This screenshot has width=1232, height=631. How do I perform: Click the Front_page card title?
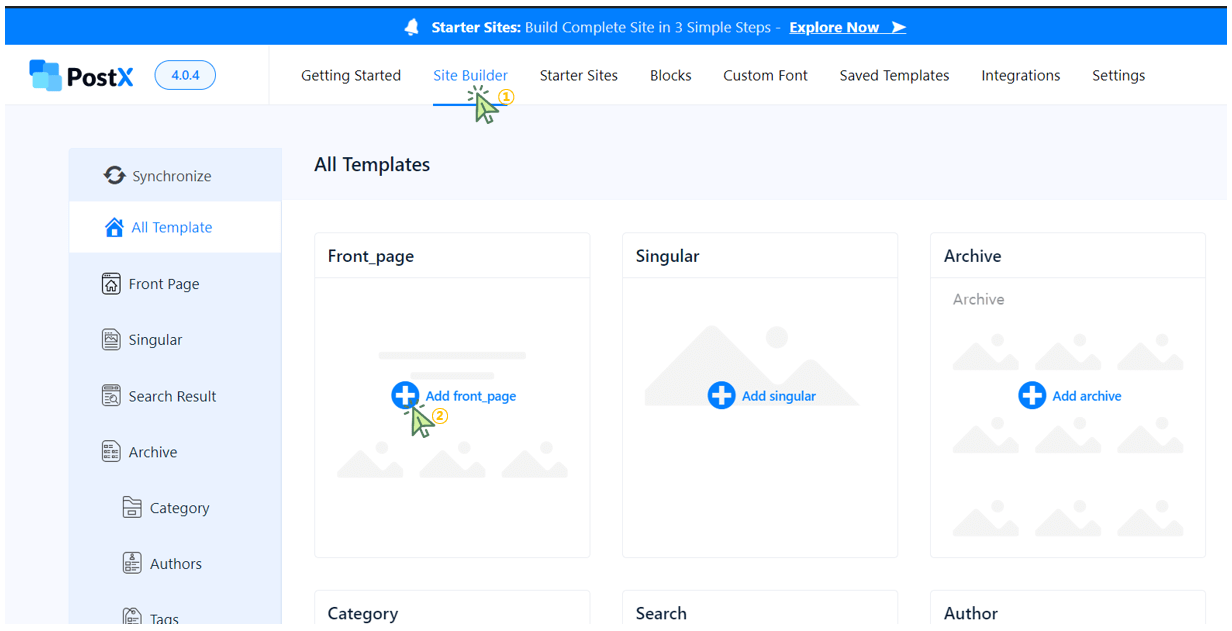point(371,256)
